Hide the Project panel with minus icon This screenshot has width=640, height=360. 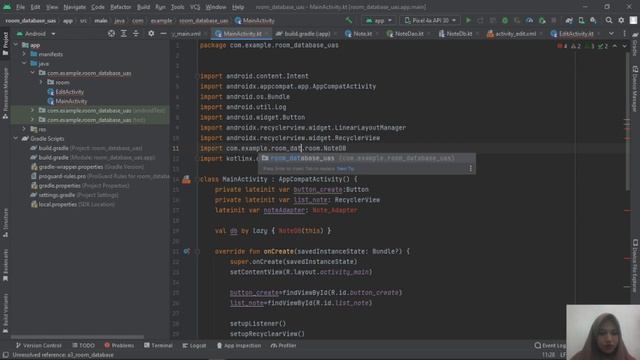[x=163, y=33]
